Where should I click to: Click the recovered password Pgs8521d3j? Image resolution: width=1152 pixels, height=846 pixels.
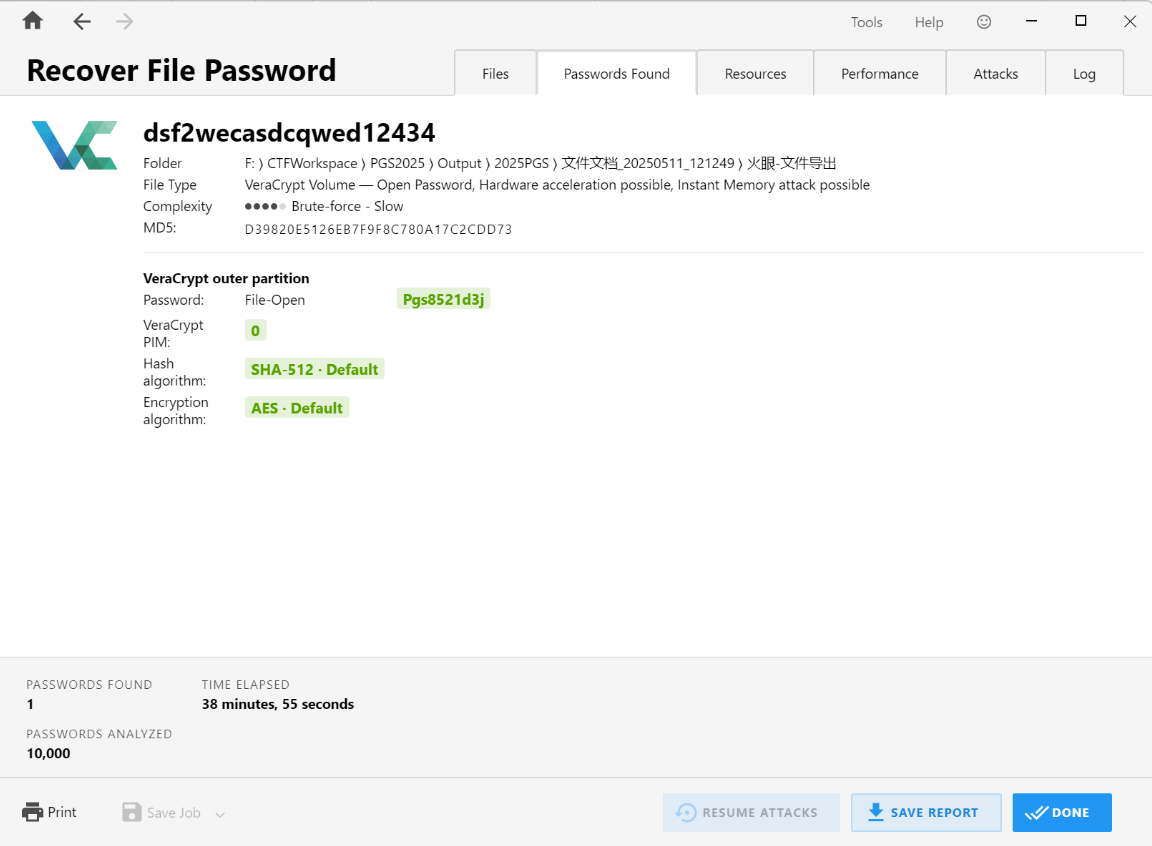point(443,300)
